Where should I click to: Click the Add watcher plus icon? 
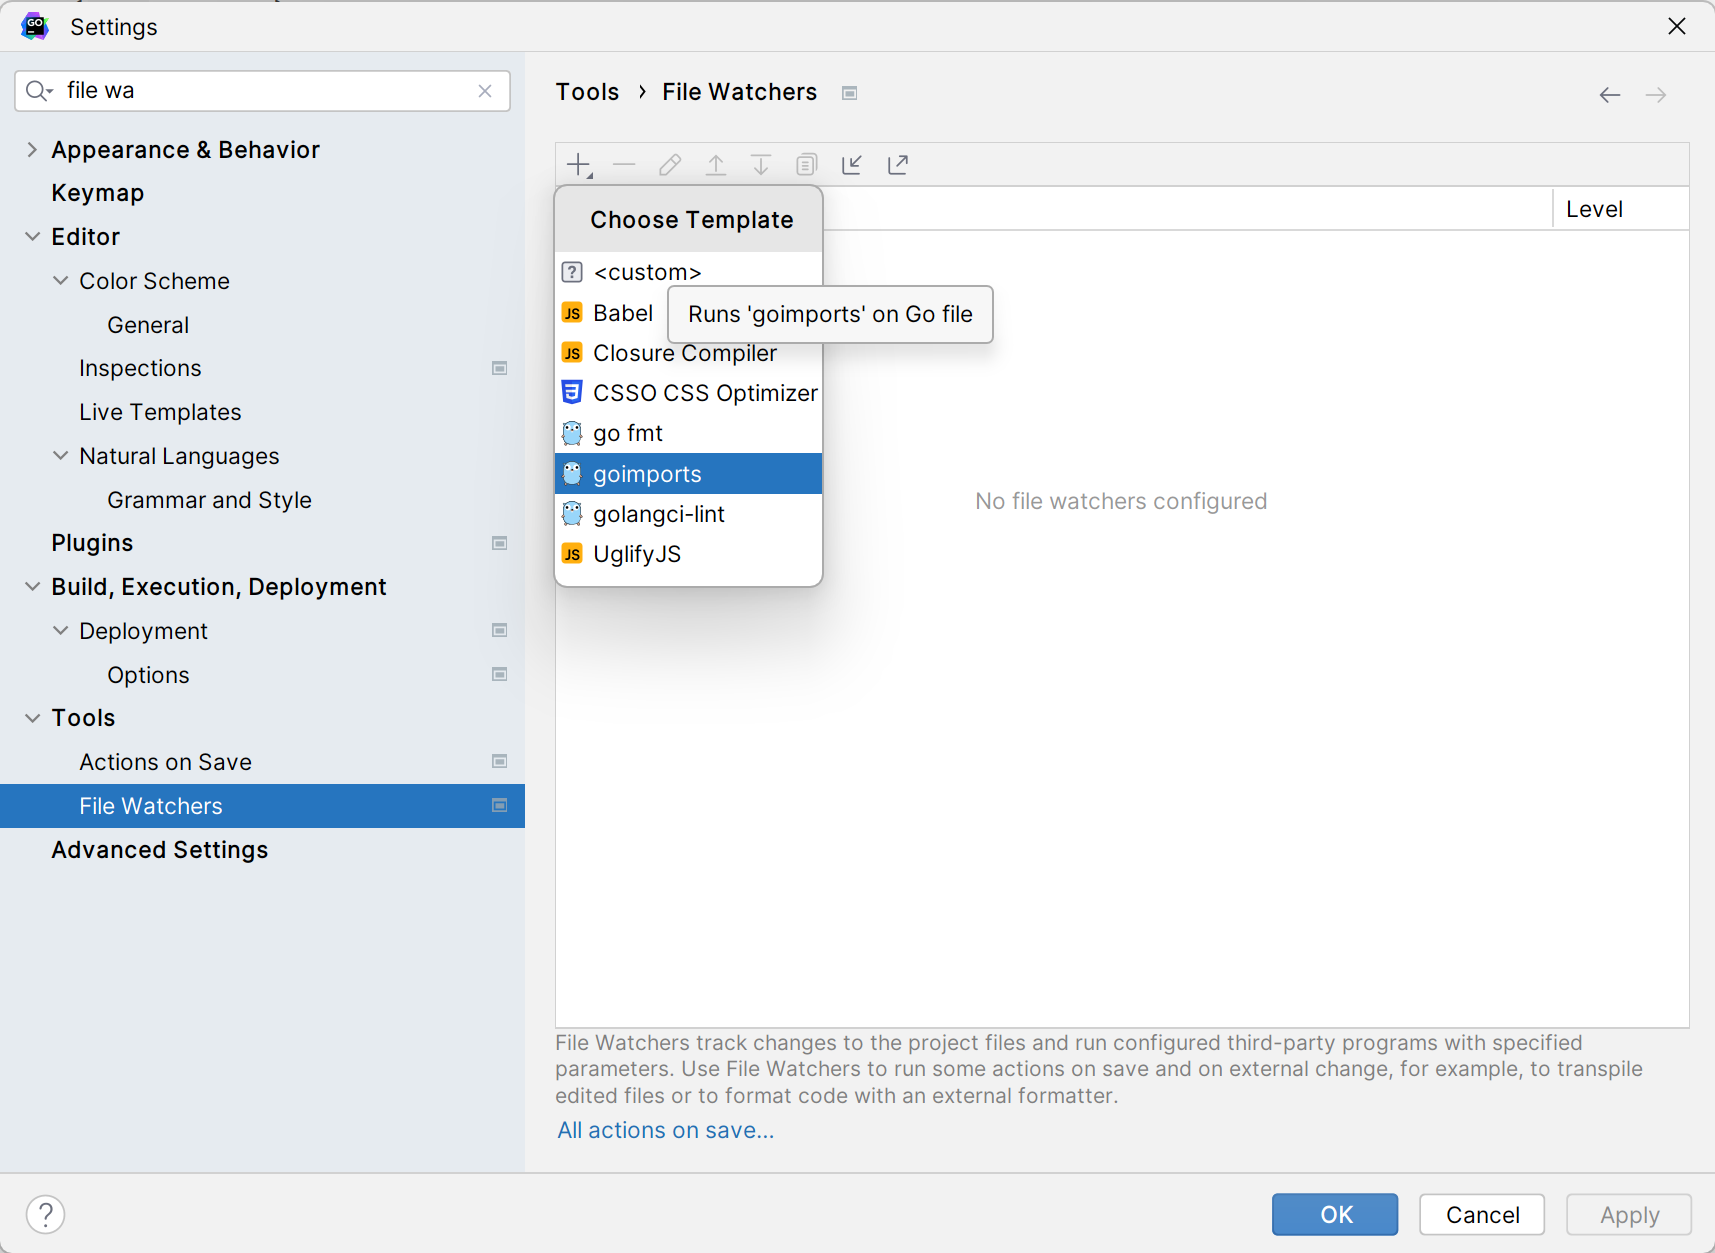[579, 165]
